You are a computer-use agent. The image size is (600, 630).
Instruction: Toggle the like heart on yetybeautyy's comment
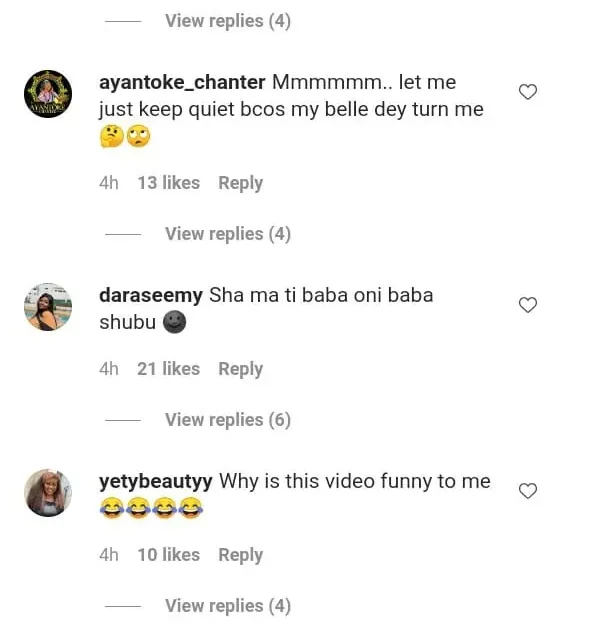coord(528,490)
